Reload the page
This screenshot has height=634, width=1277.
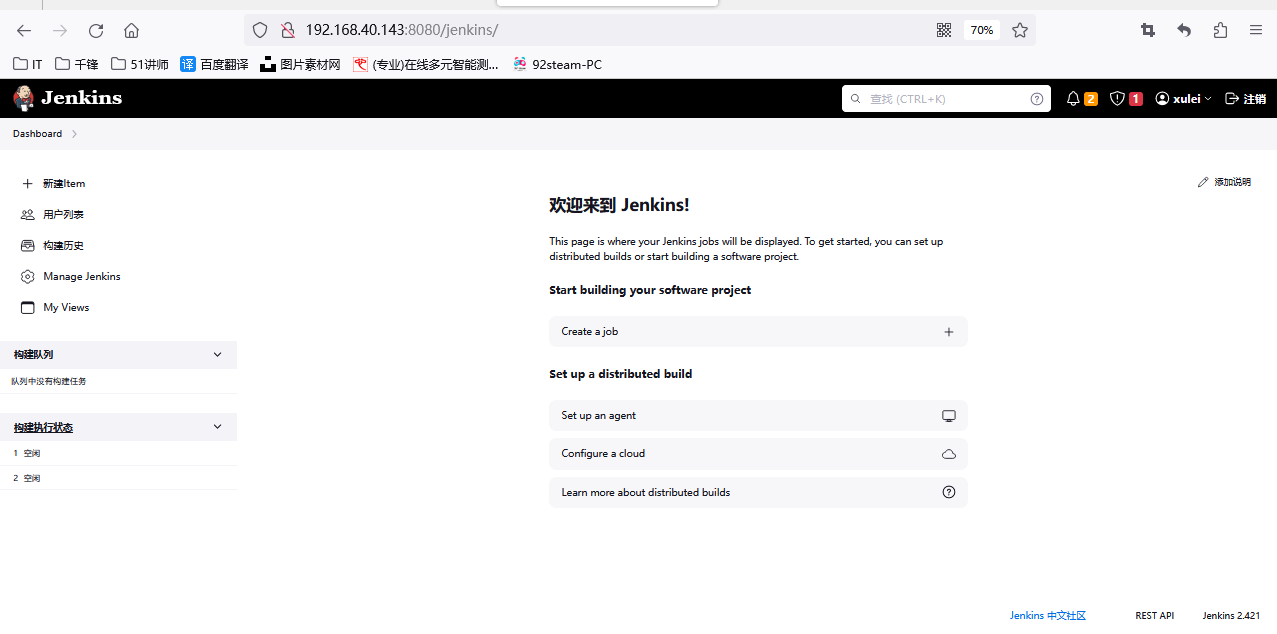96,30
